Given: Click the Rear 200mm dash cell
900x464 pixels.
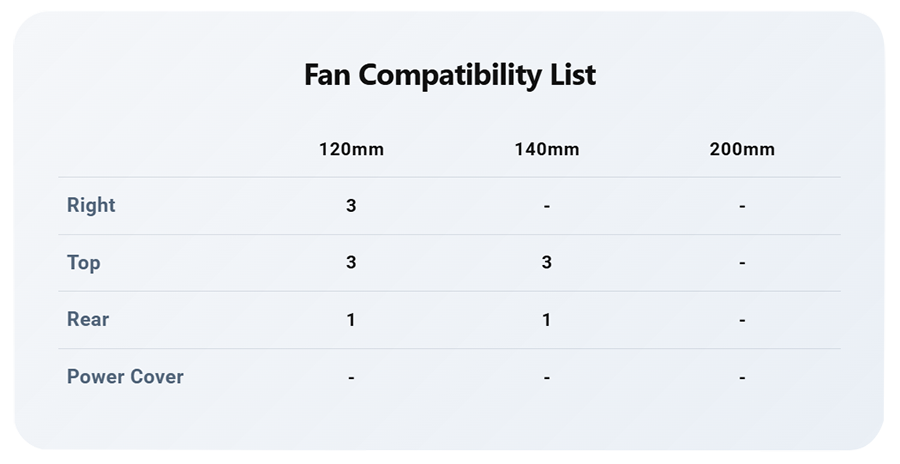Looking at the screenshot, I should [742, 320].
